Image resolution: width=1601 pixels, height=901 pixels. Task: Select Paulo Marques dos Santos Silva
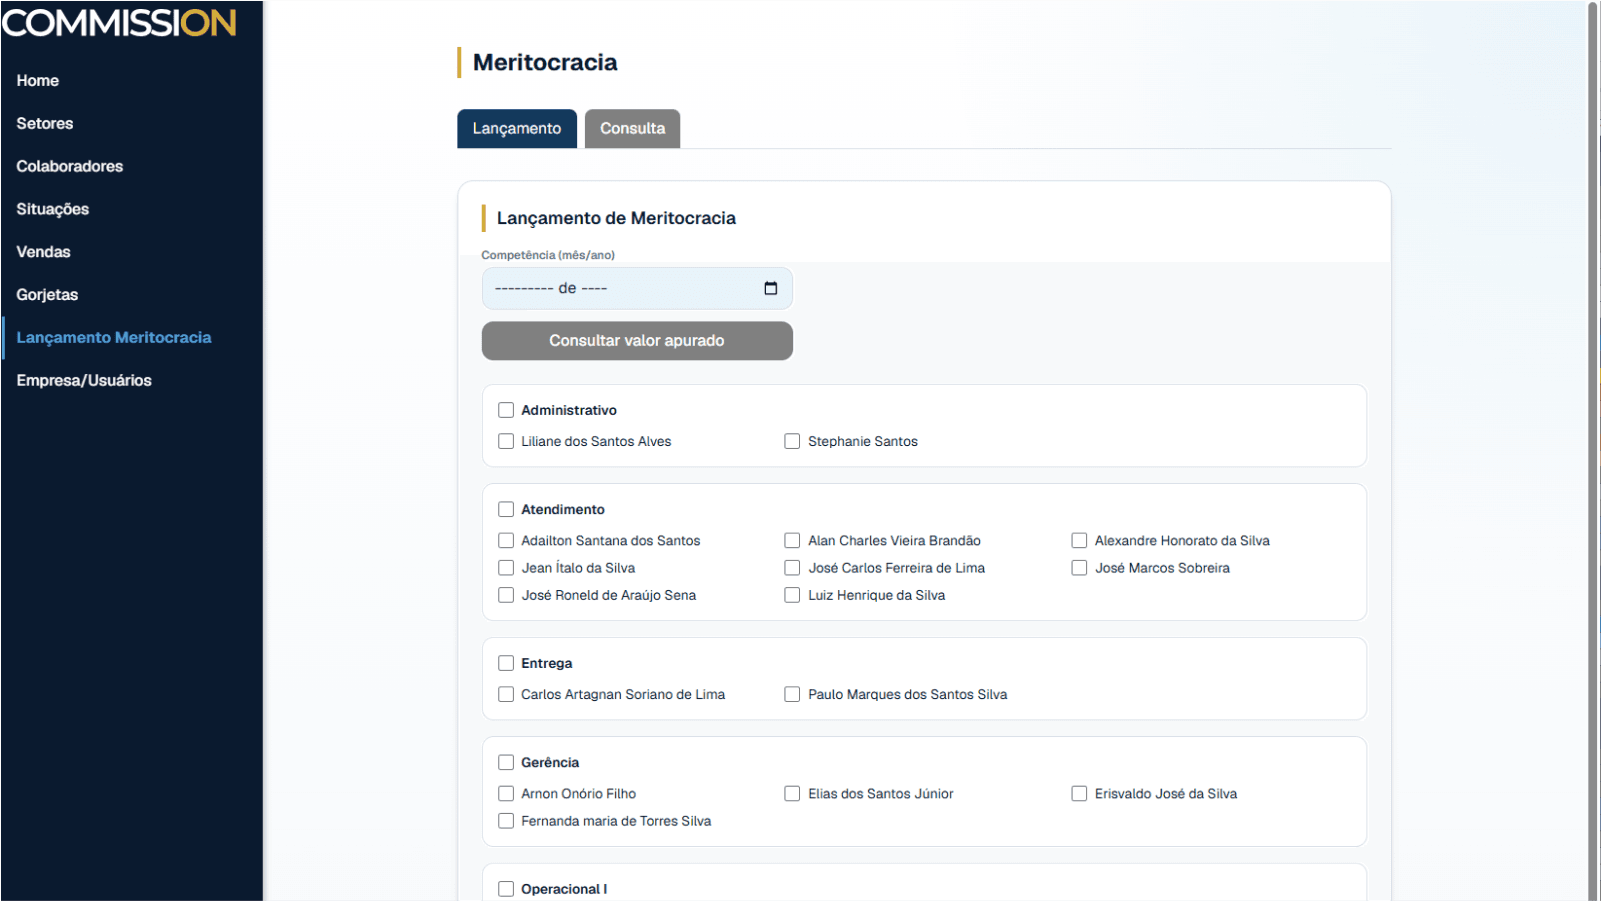click(x=792, y=694)
